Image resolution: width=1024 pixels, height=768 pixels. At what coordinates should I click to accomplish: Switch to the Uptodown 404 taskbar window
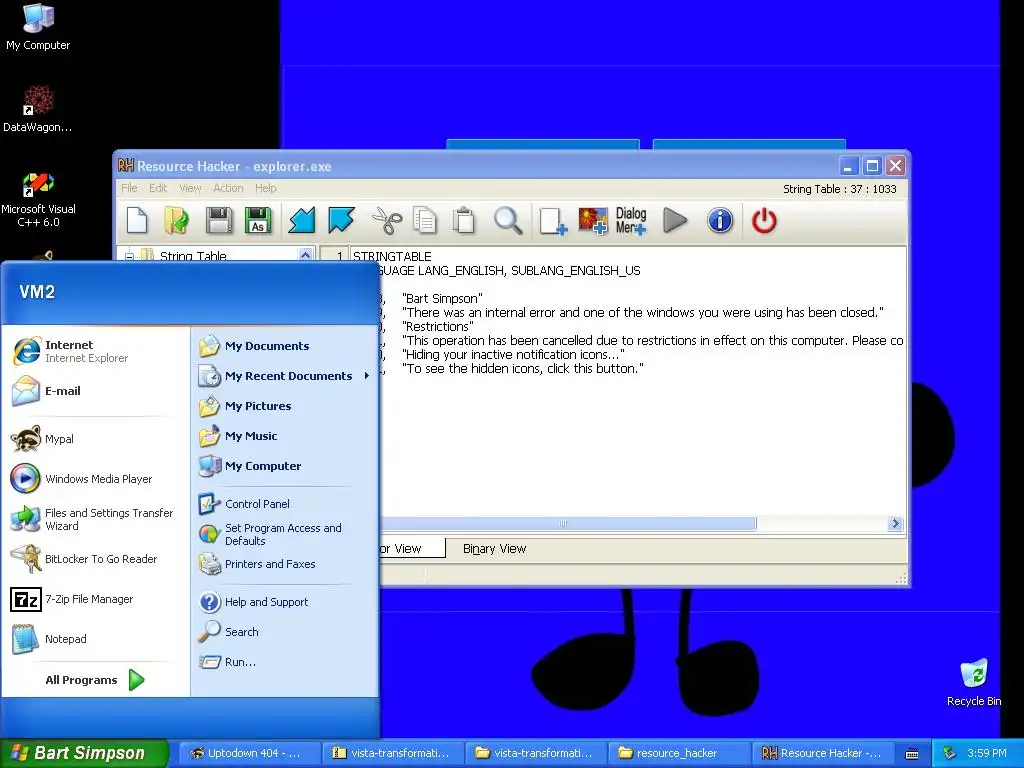249,753
